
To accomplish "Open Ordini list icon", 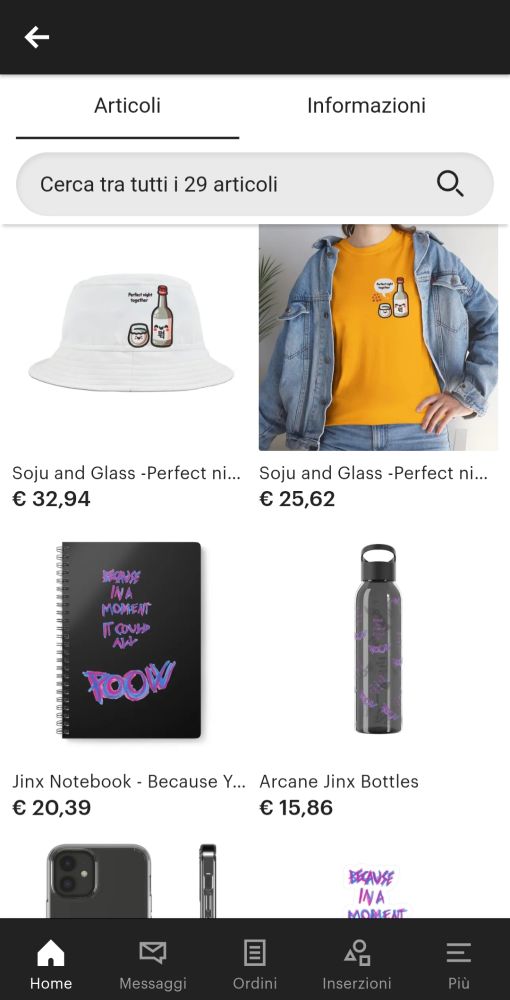I will pos(255,954).
